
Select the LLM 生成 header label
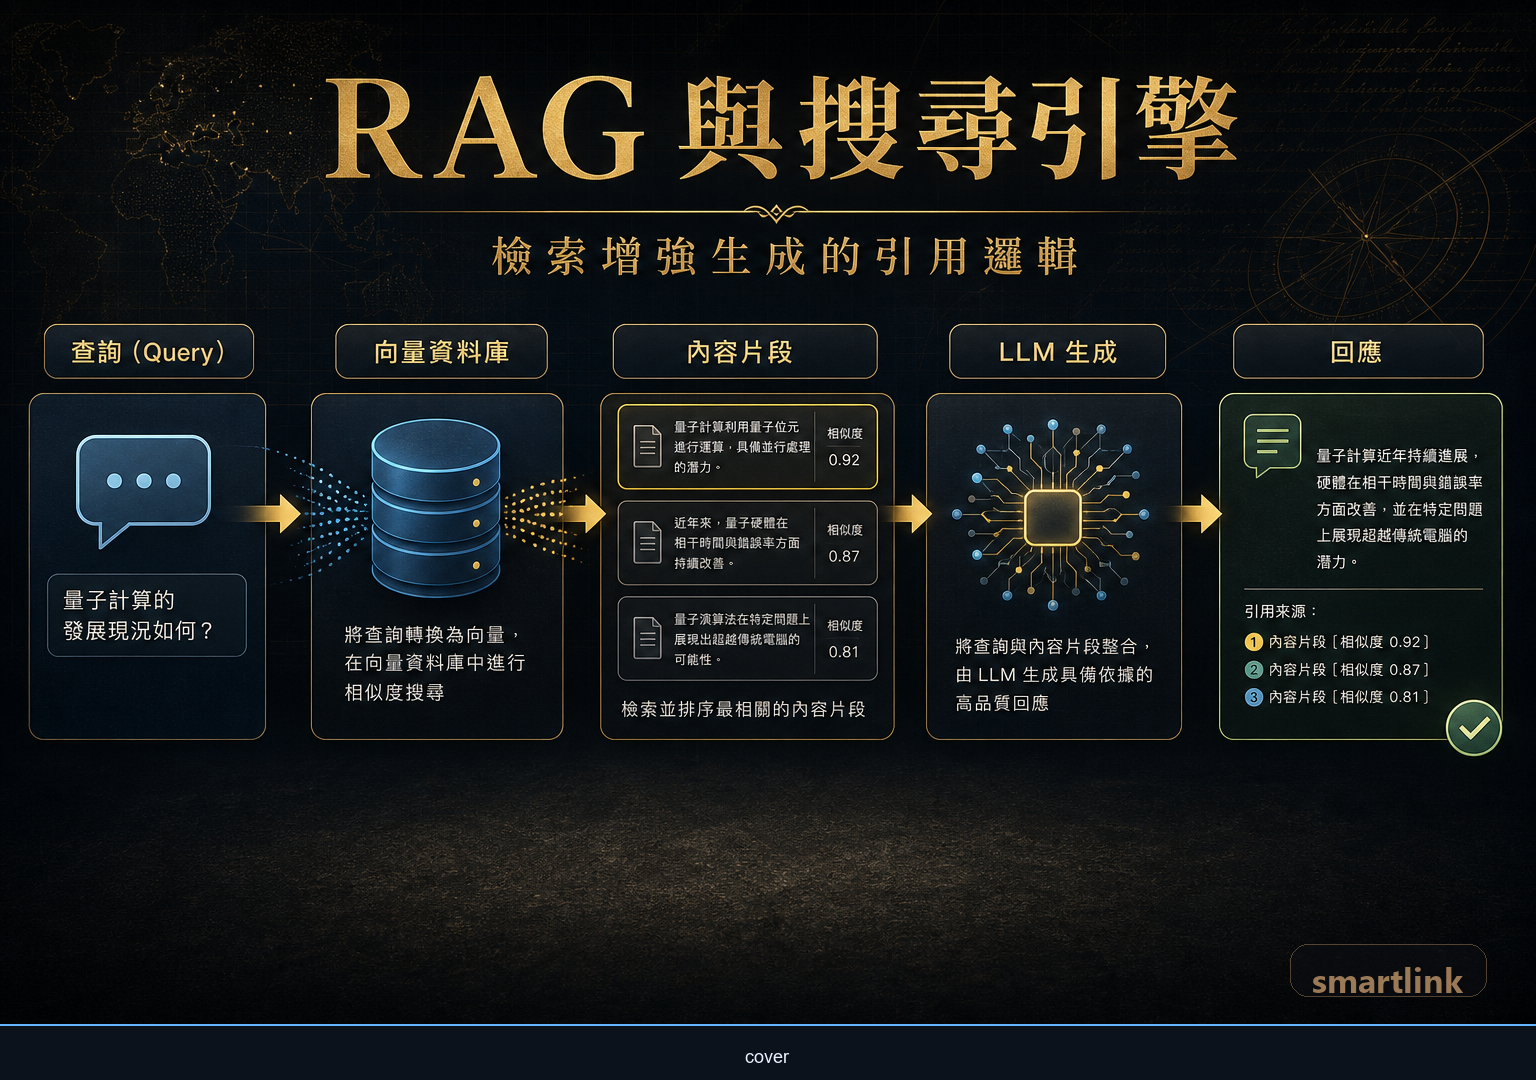[x=1057, y=352]
